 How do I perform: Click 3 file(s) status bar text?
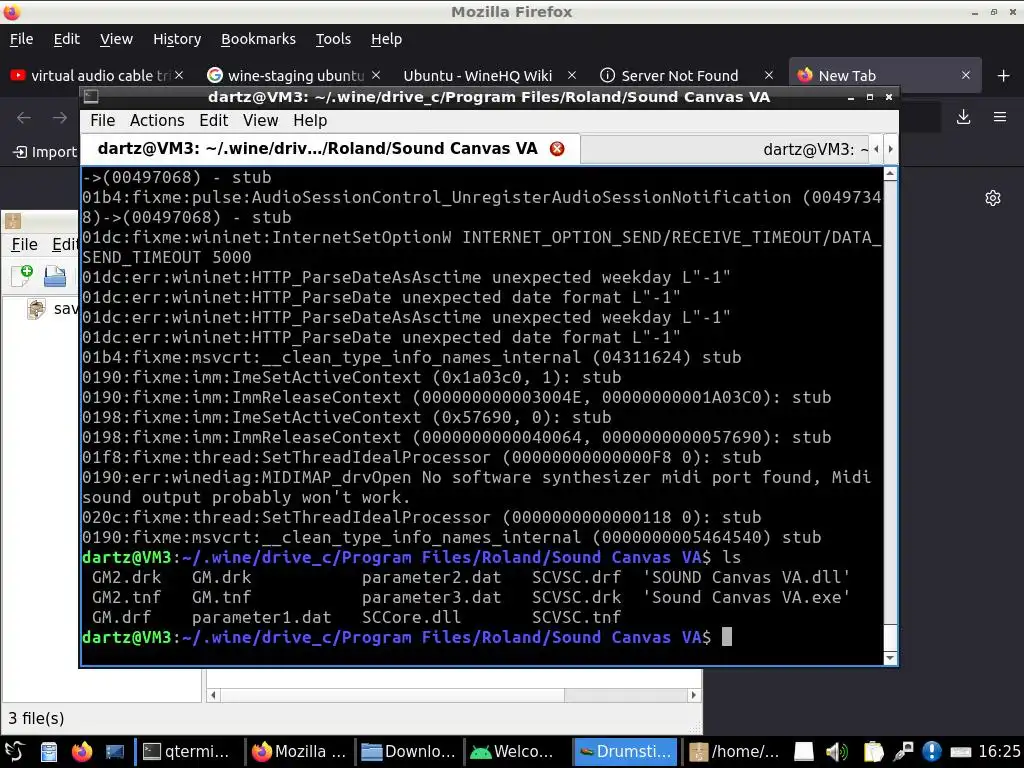[37, 718]
